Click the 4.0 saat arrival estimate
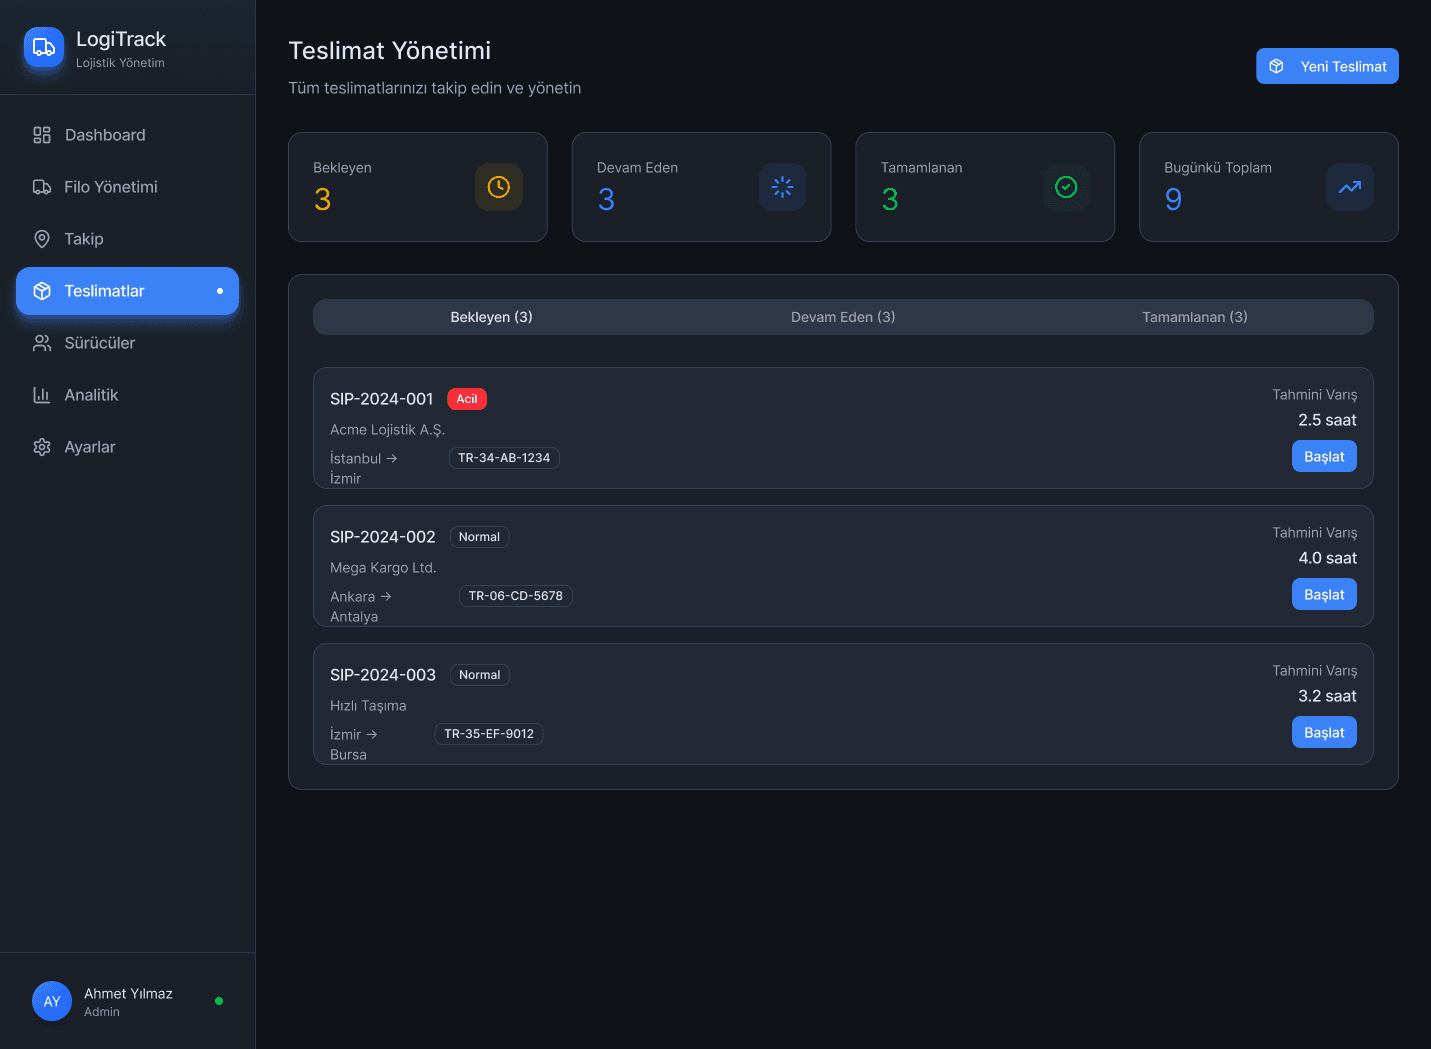Viewport: 1431px width, 1049px height. [1327, 558]
